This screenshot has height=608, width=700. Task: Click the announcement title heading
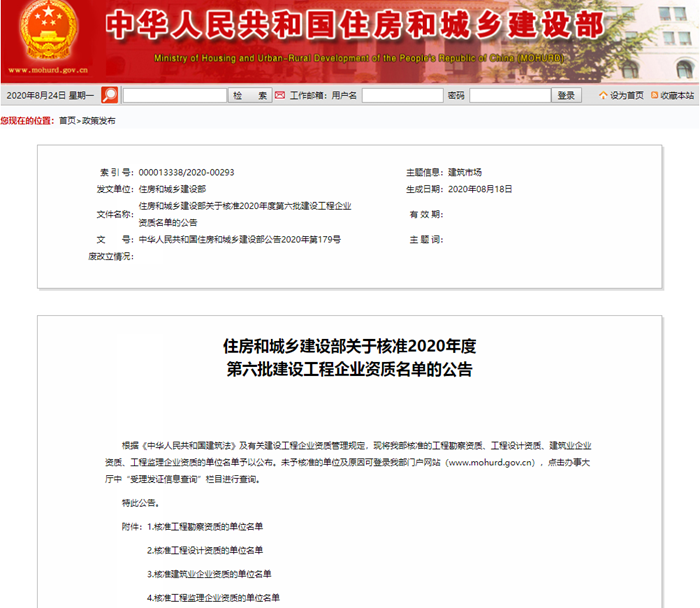tap(349, 357)
